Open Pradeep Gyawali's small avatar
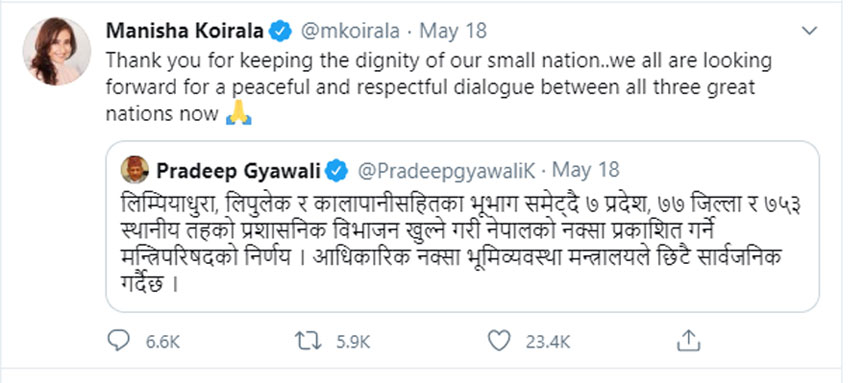 [135, 169]
